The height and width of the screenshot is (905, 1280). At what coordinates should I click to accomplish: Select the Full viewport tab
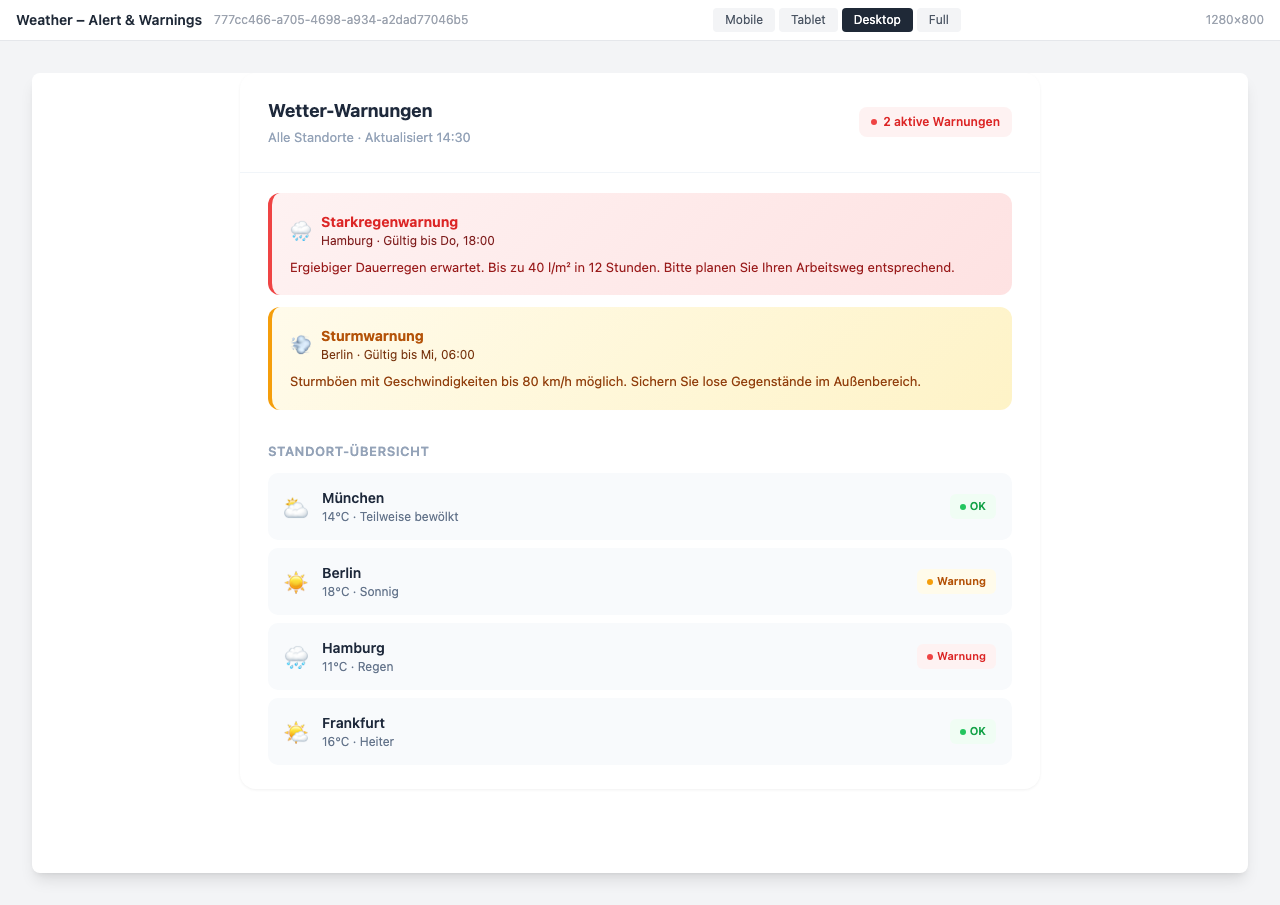tap(938, 20)
